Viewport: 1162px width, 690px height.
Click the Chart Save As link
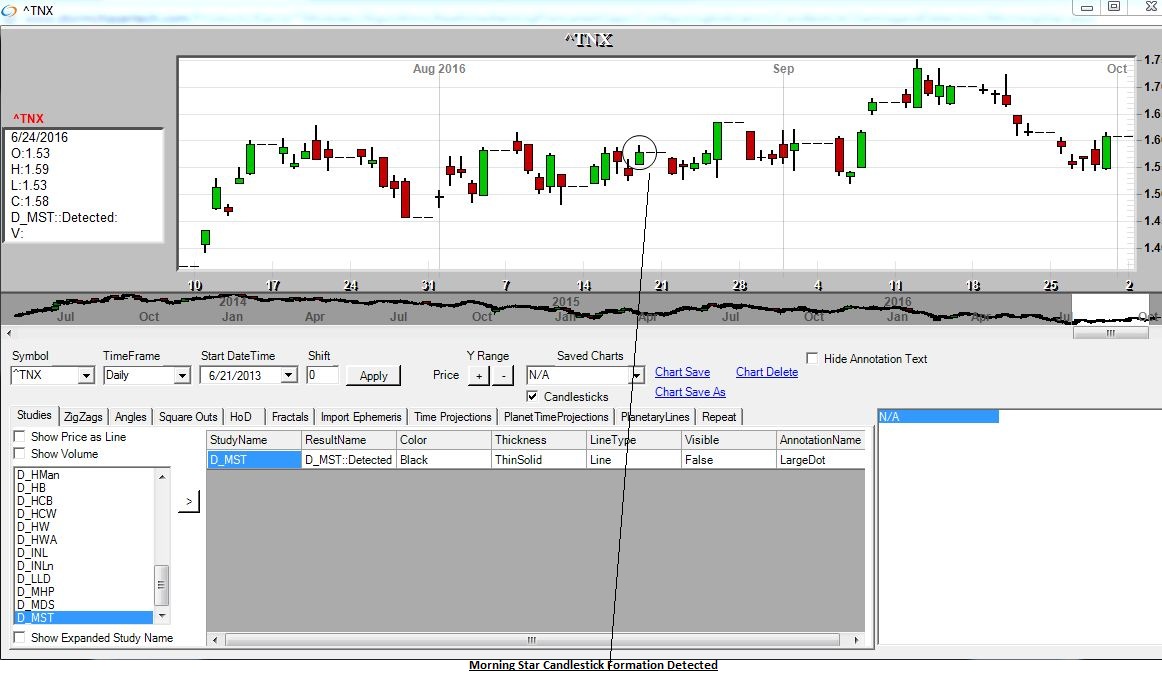689,392
